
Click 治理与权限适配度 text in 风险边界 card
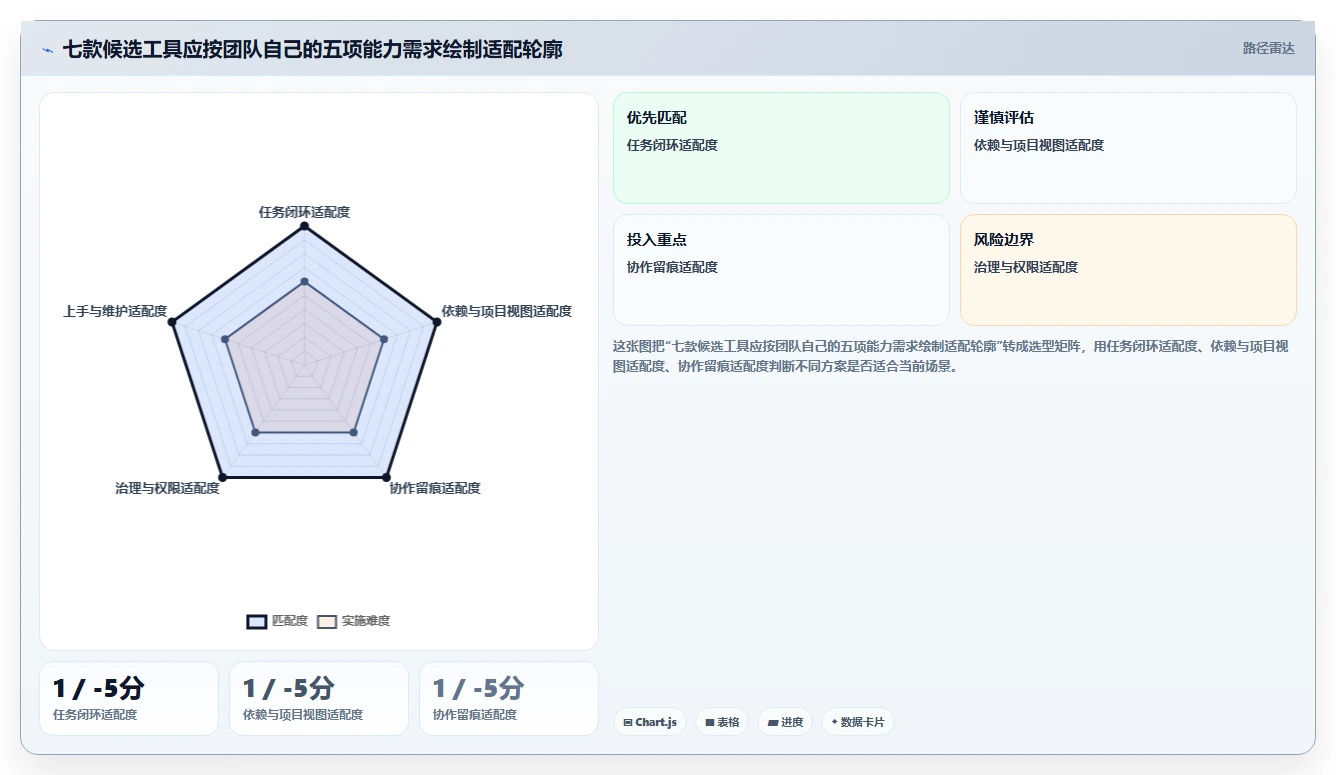1026,267
